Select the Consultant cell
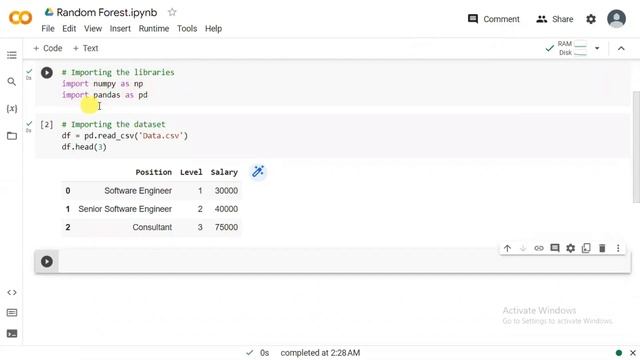This screenshot has height=360, width=640. (152, 227)
